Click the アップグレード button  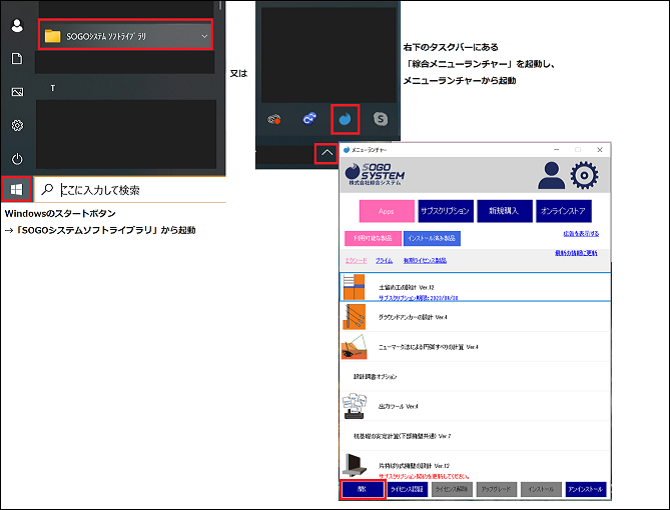(497, 489)
